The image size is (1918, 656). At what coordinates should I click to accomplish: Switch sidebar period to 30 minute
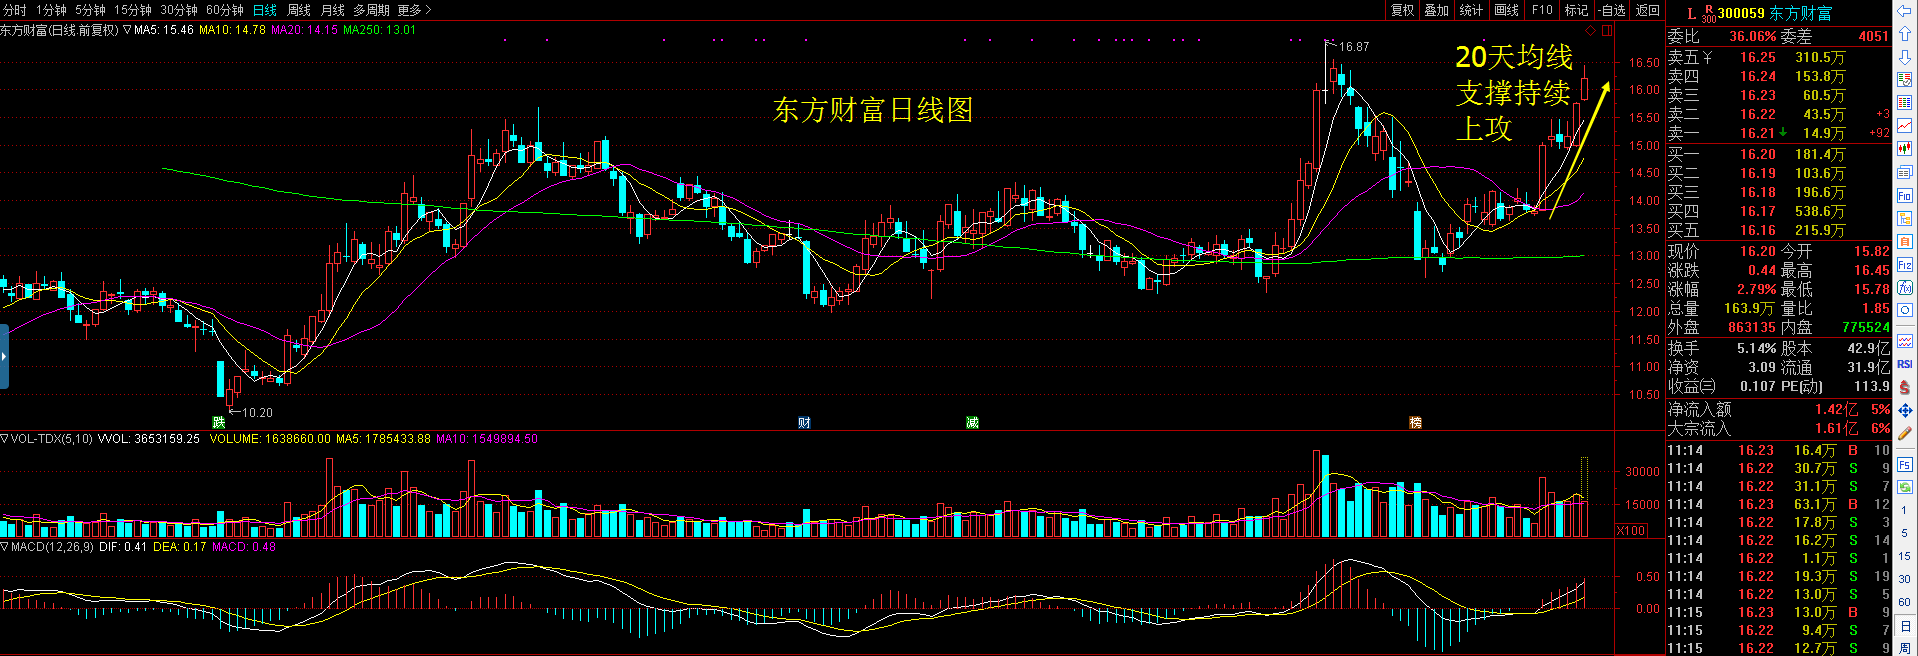point(1905,579)
